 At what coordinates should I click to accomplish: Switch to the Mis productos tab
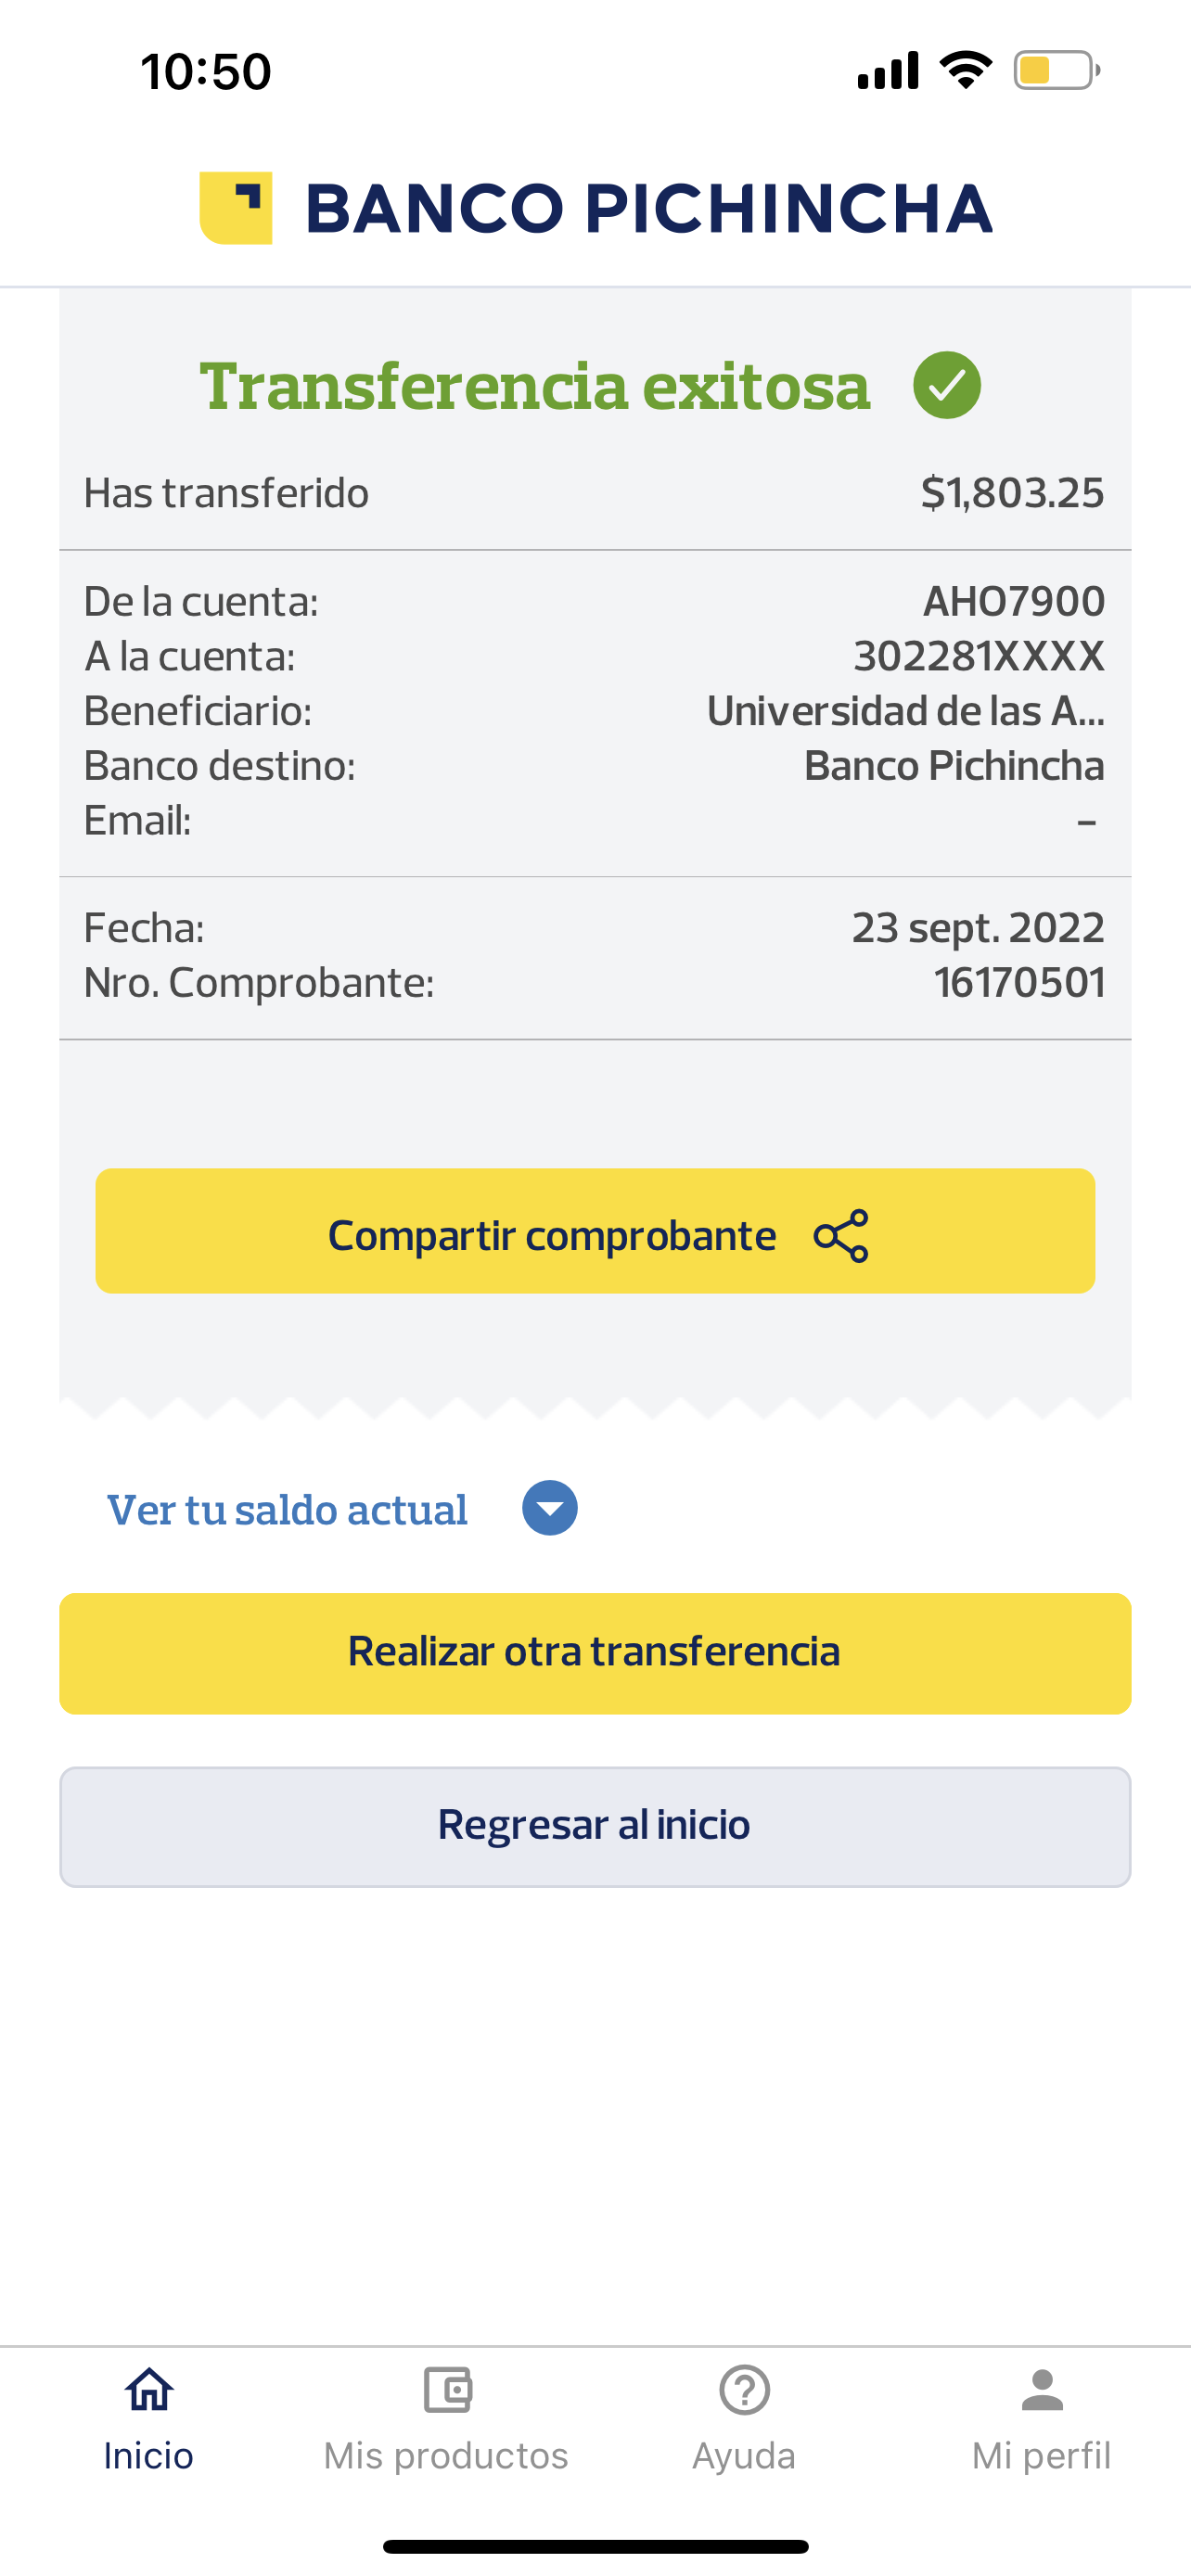click(x=446, y=2455)
